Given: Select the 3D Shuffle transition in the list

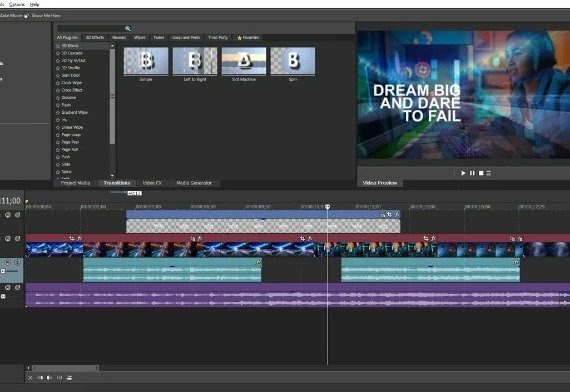Looking at the screenshot, I should 71,68.
